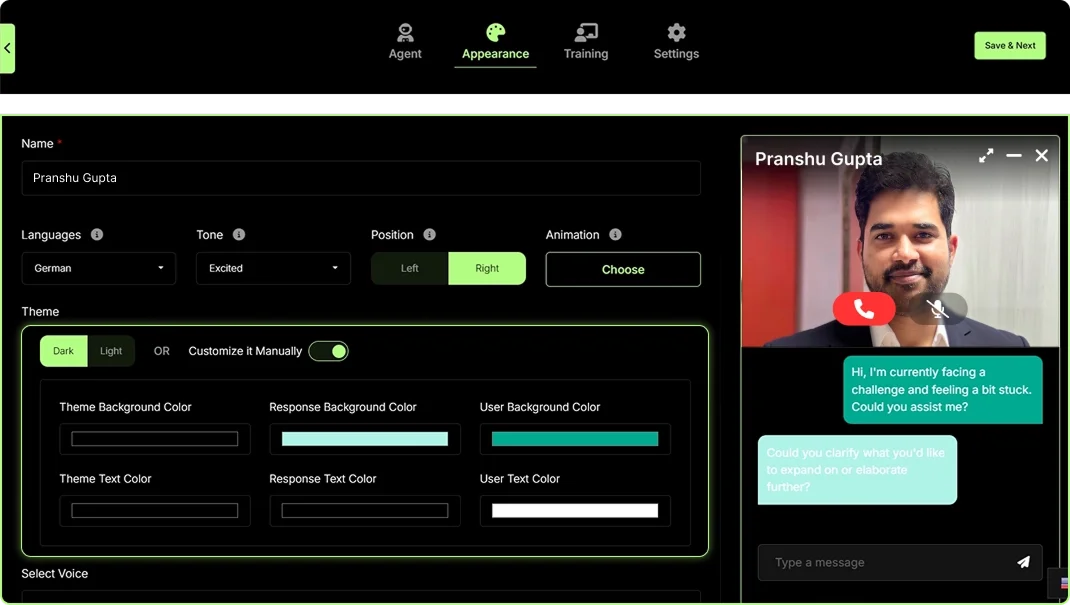The image size is (1070, 605).
Task: Click the Theme section label
Action: tap(40, 312)
